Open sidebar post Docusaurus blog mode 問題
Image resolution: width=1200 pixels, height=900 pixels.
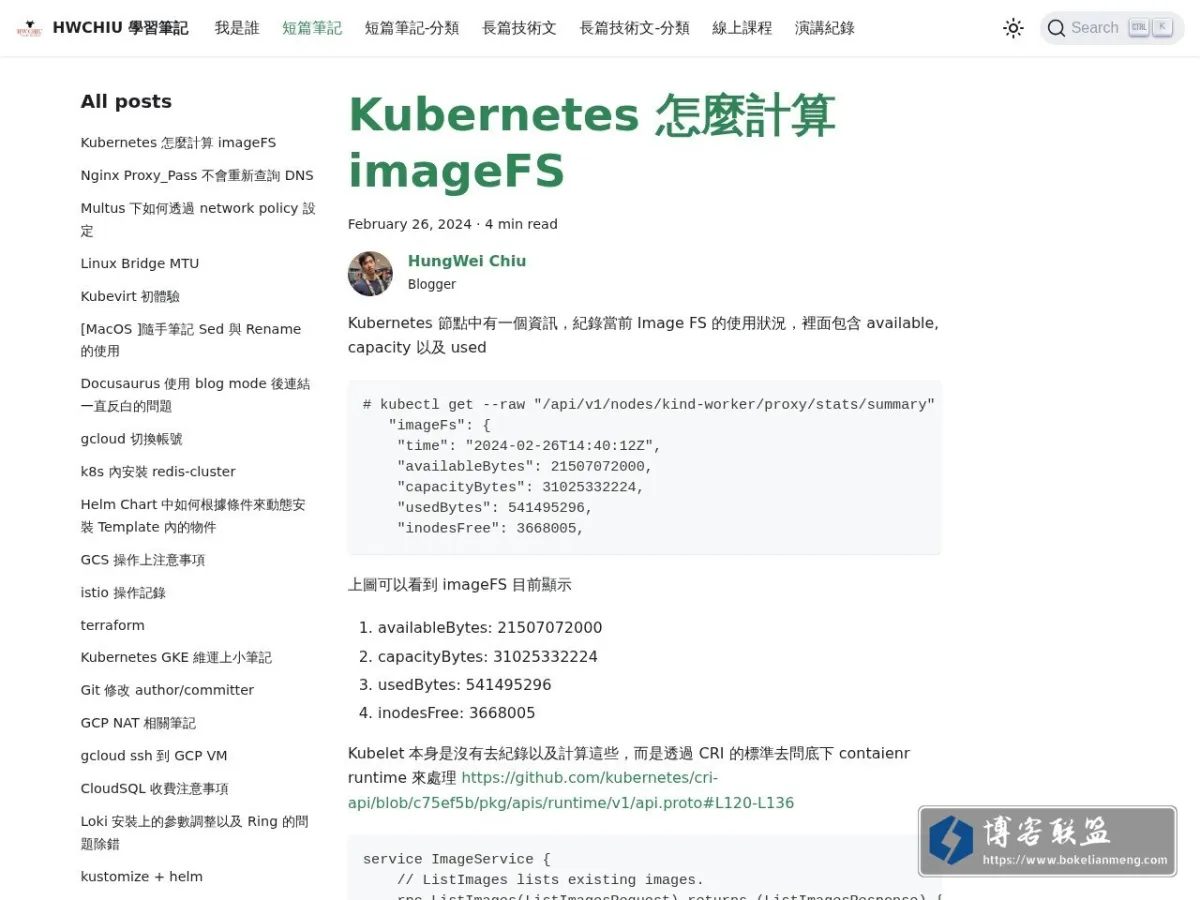(195, 395)
